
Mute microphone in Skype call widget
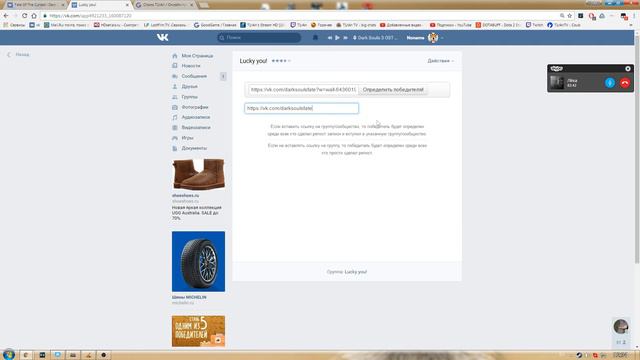610,82
